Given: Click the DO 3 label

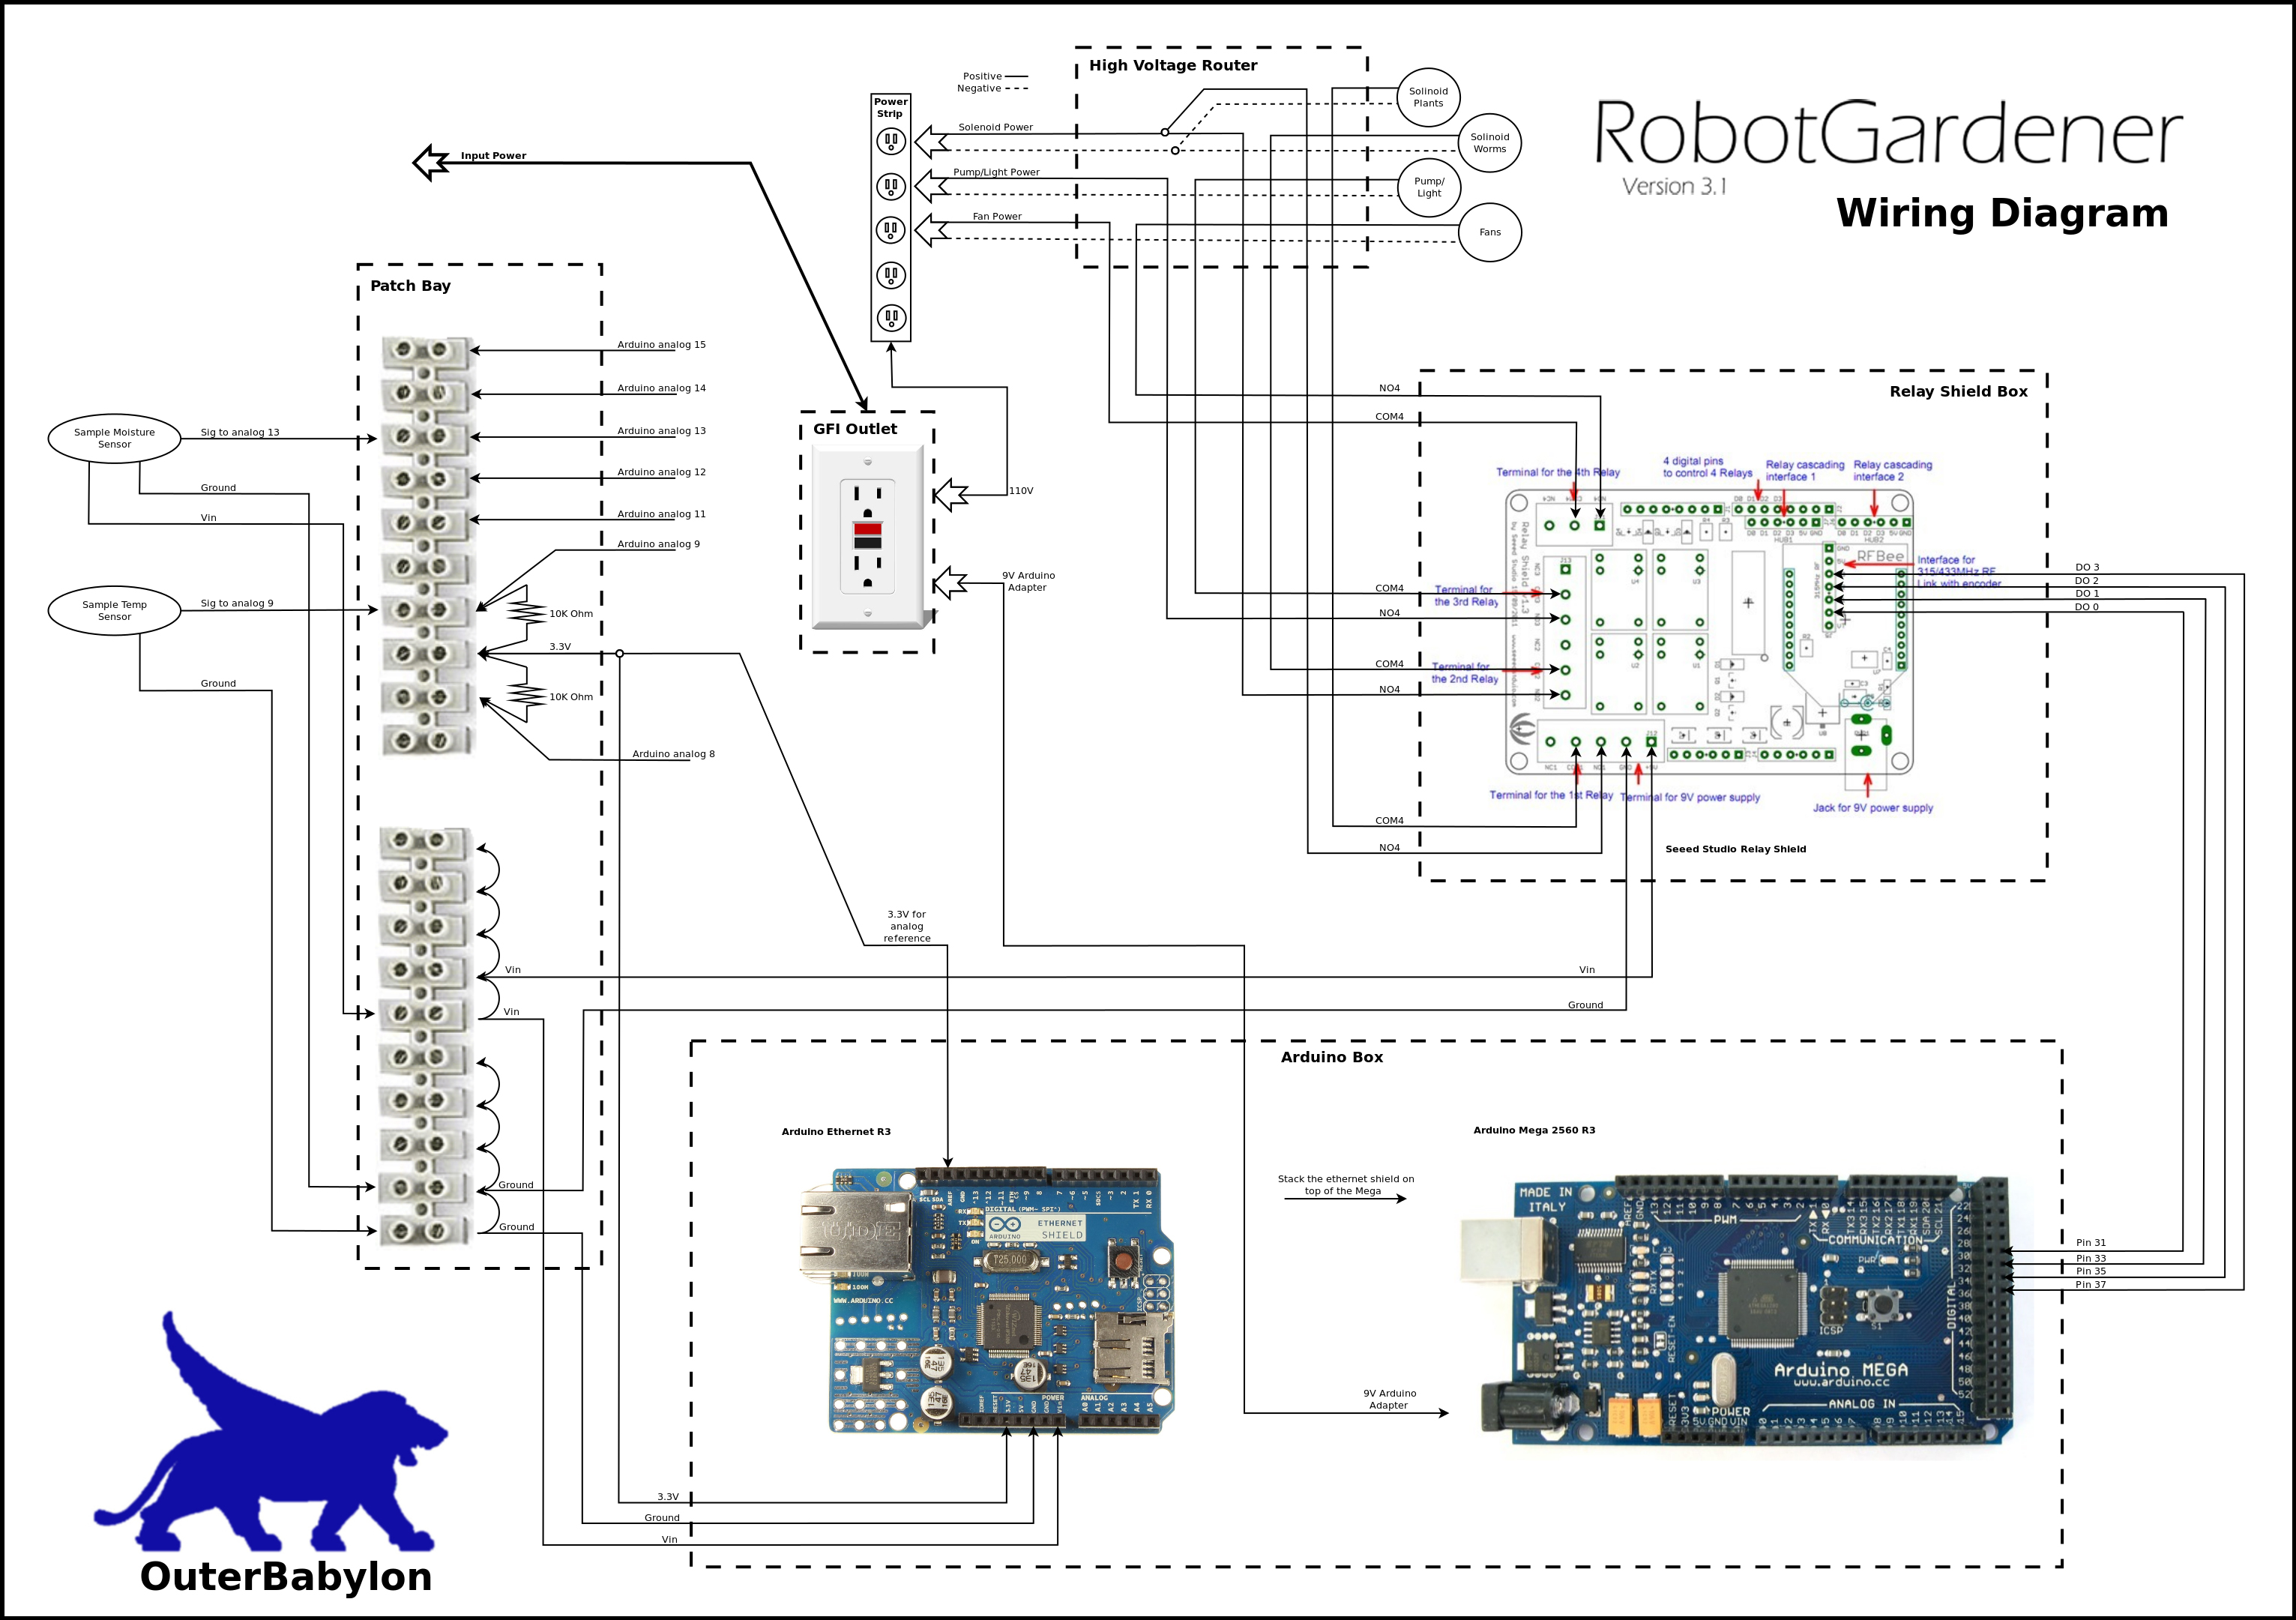Looking at the screenshot, I should click(x=2087, y=567).
